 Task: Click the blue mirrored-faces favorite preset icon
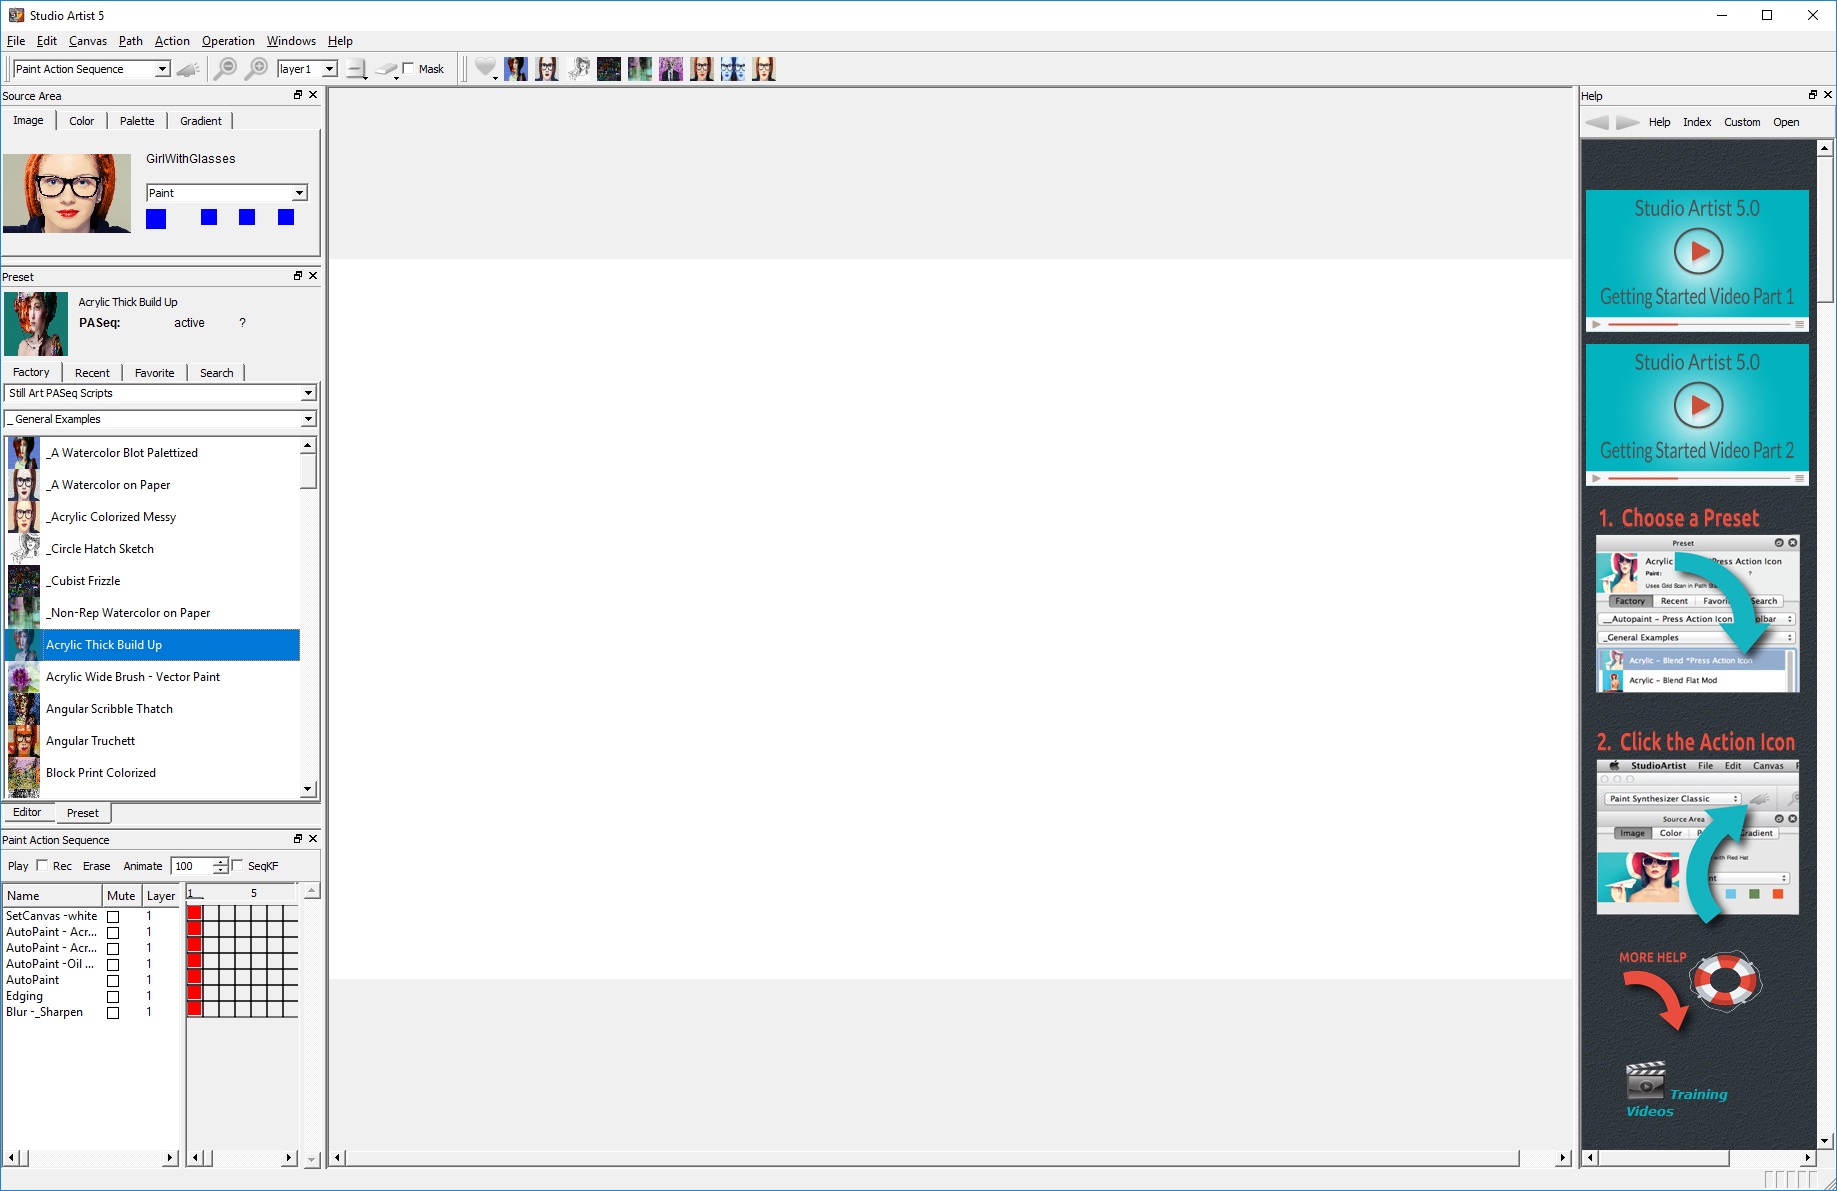pos(733,69)
